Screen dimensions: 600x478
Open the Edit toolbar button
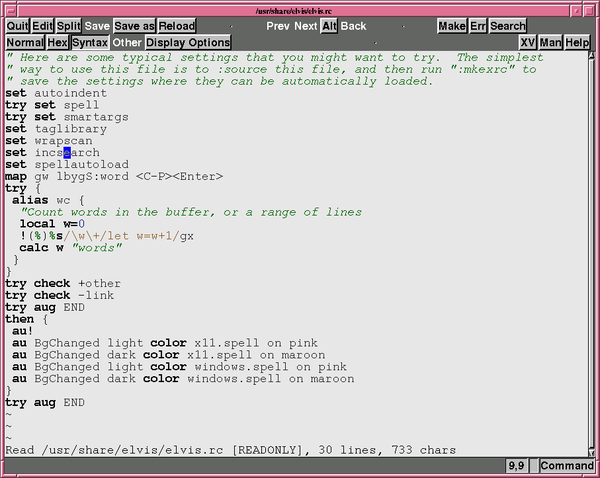(x=42, y=26)
